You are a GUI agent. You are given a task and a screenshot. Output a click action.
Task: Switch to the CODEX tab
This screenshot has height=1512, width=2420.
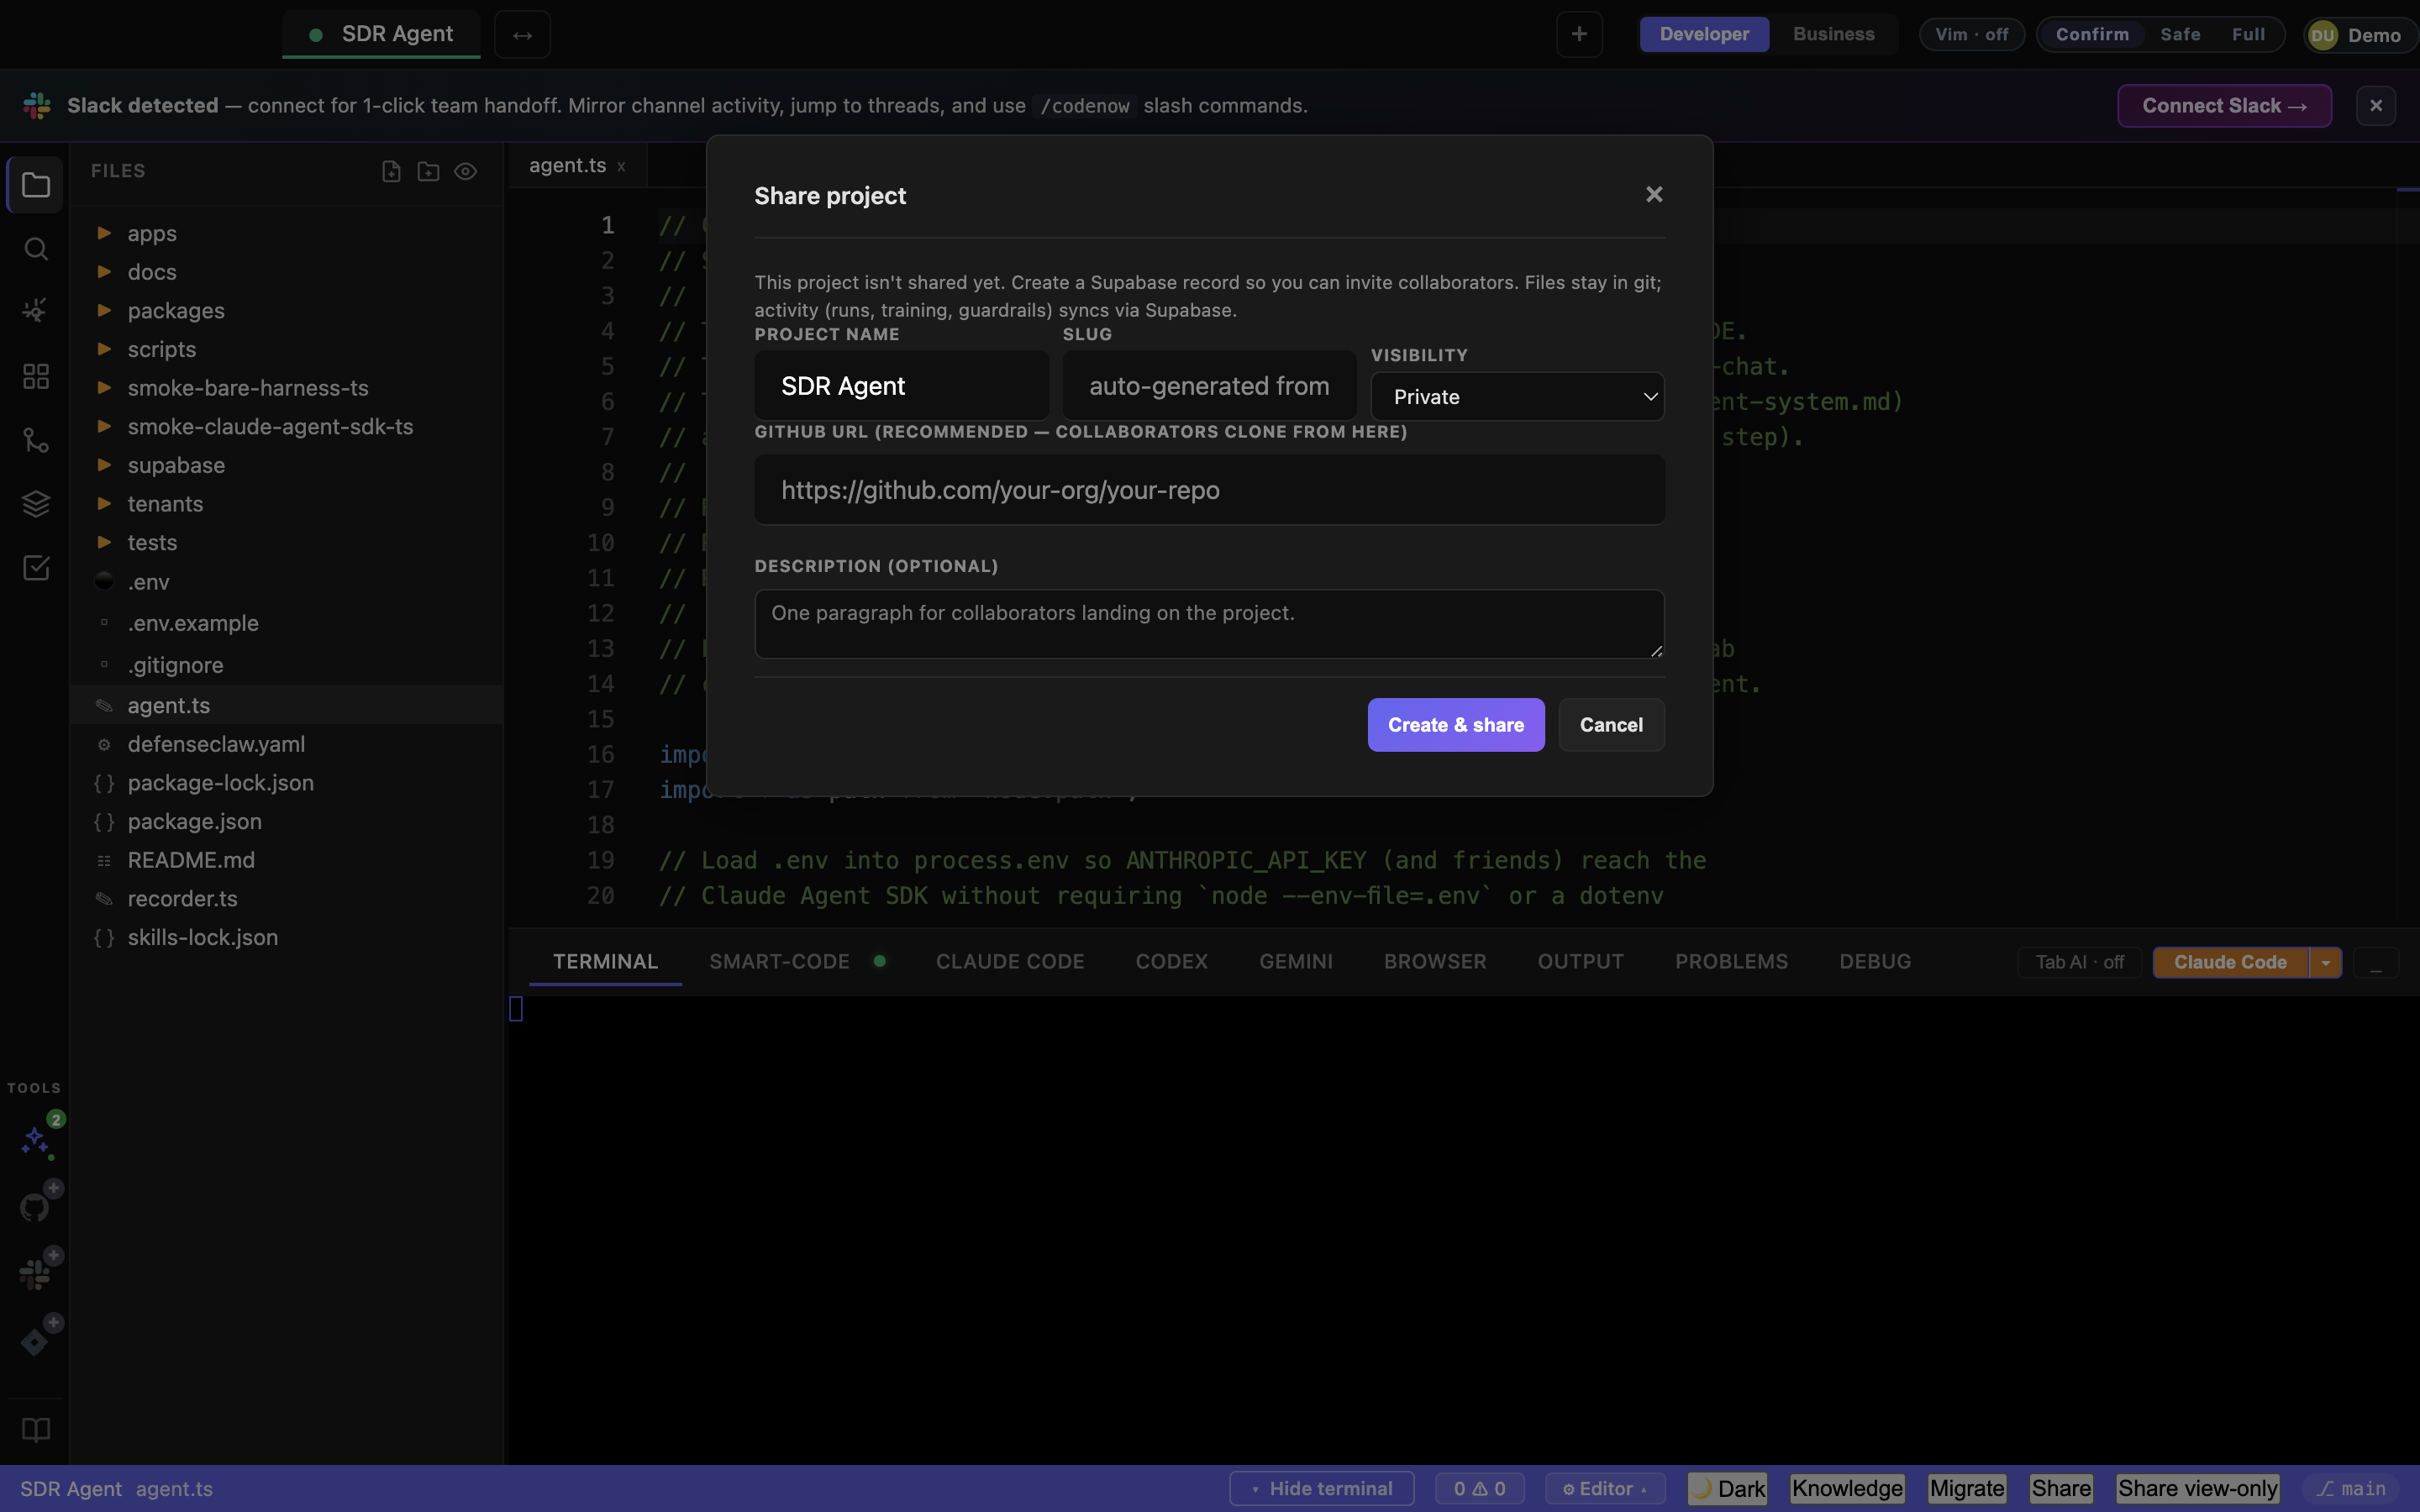tap(1171, 961)
